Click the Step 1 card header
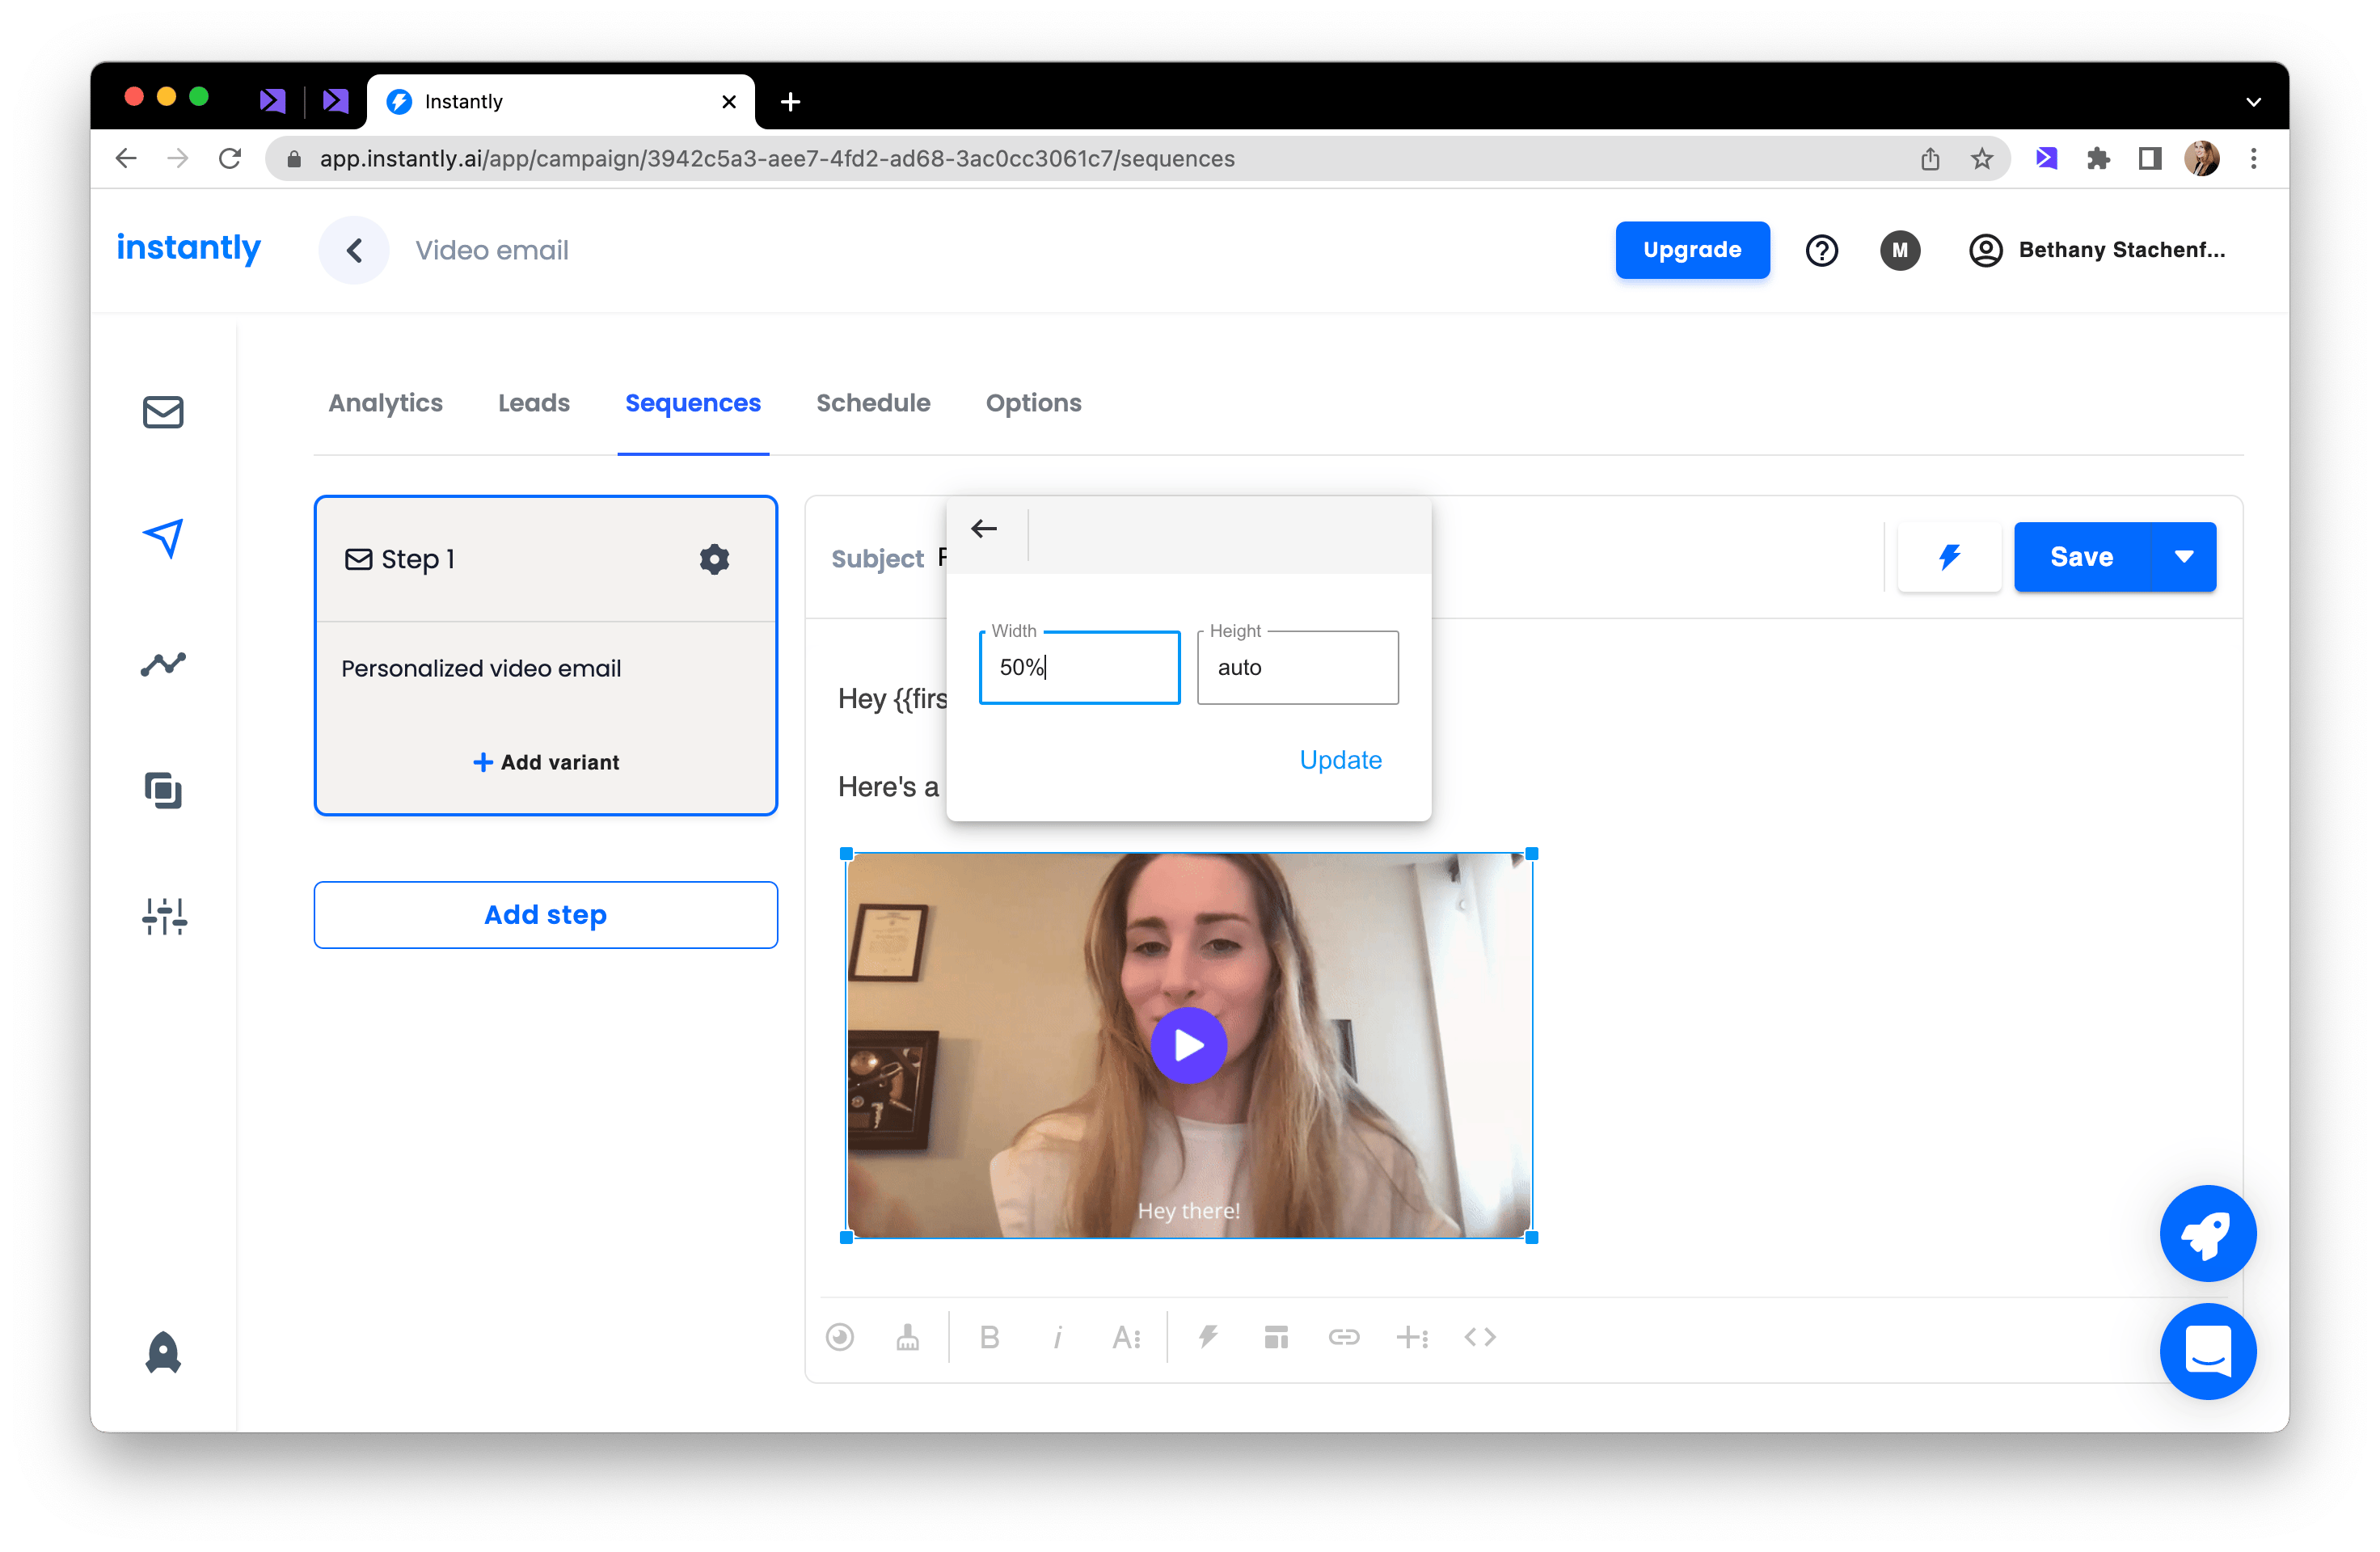 pyautogui.click(x=545, y=559)
